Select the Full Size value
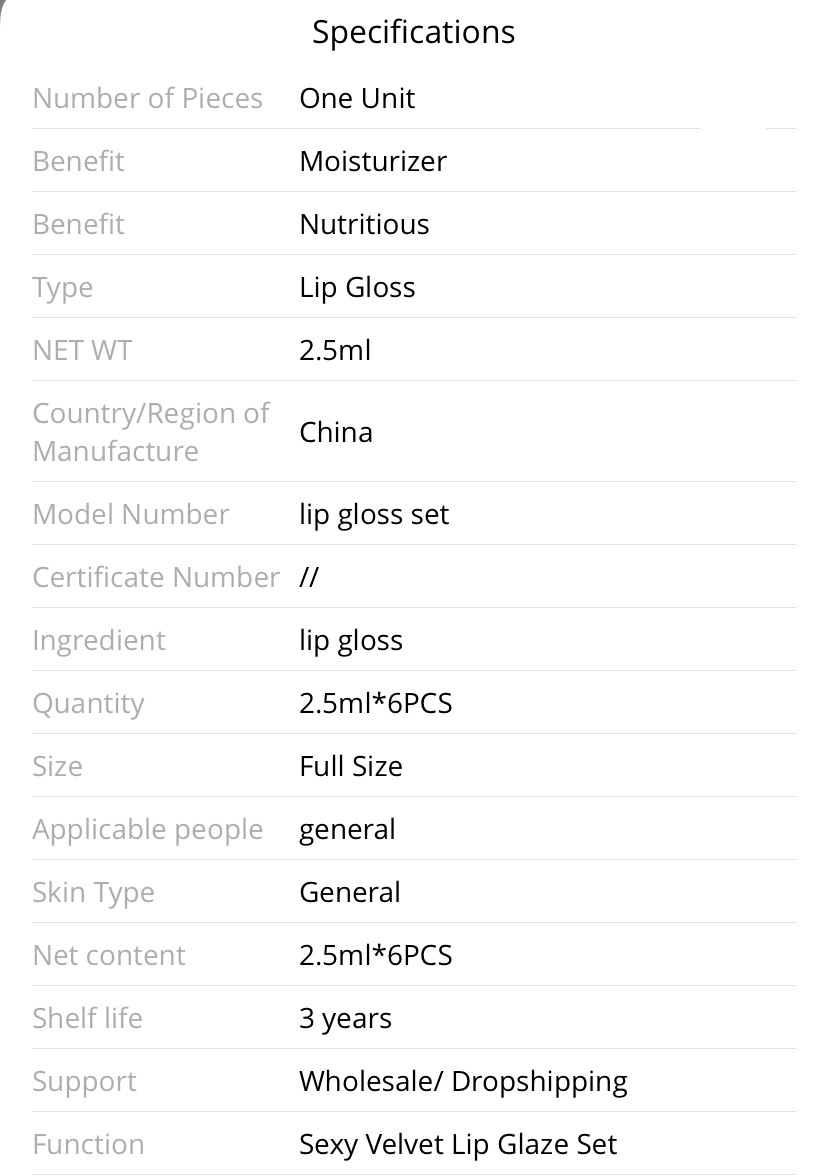 point(351,766)
